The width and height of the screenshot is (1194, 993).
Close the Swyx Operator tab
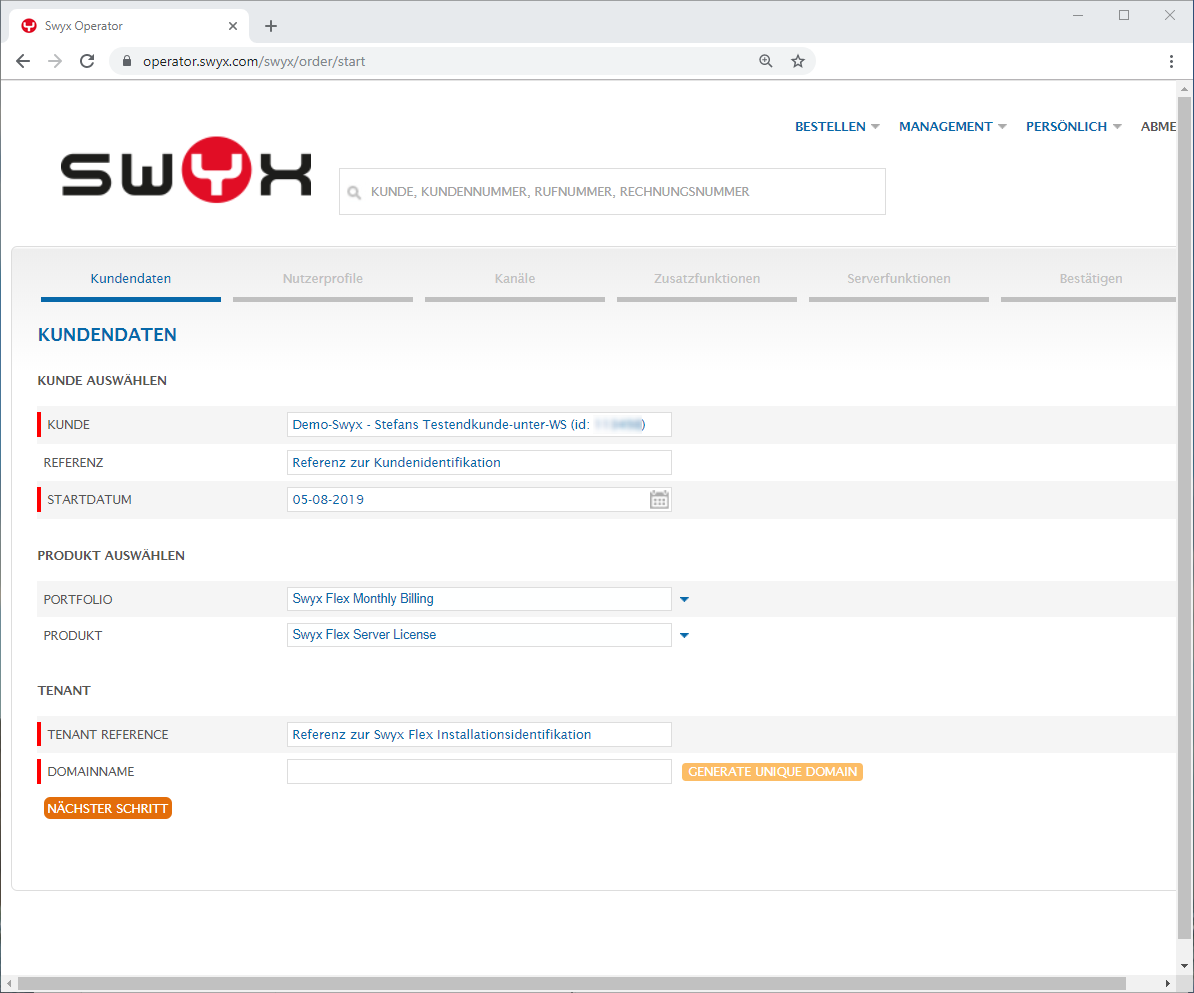pos(233,26)
